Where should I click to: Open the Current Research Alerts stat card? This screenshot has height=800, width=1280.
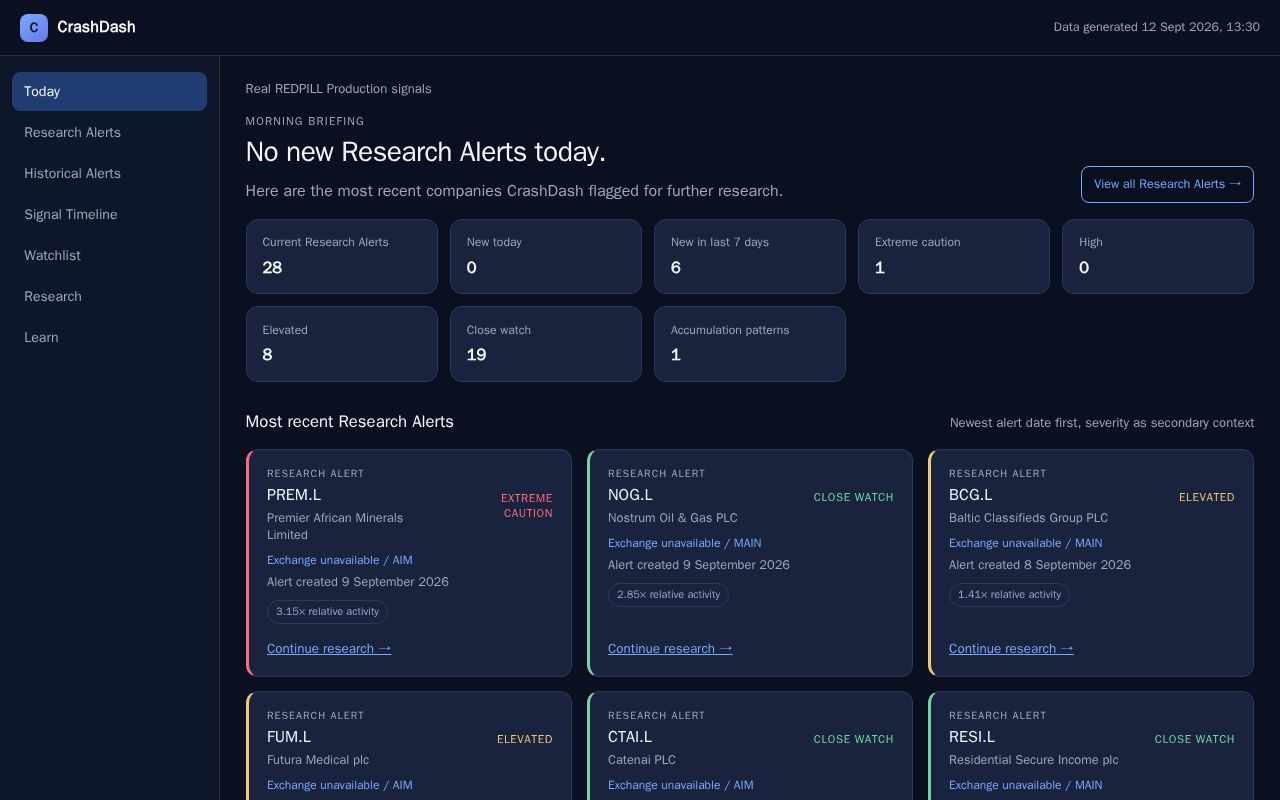(x=342, y=256)
